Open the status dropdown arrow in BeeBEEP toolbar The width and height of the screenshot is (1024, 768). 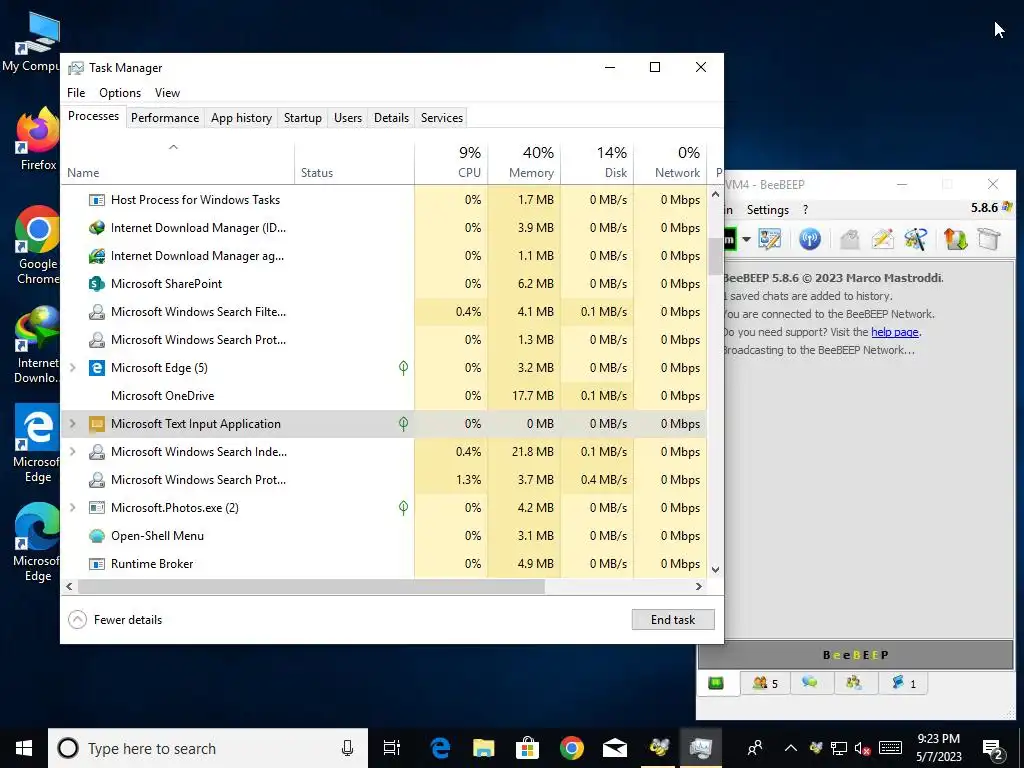(746, 239)
